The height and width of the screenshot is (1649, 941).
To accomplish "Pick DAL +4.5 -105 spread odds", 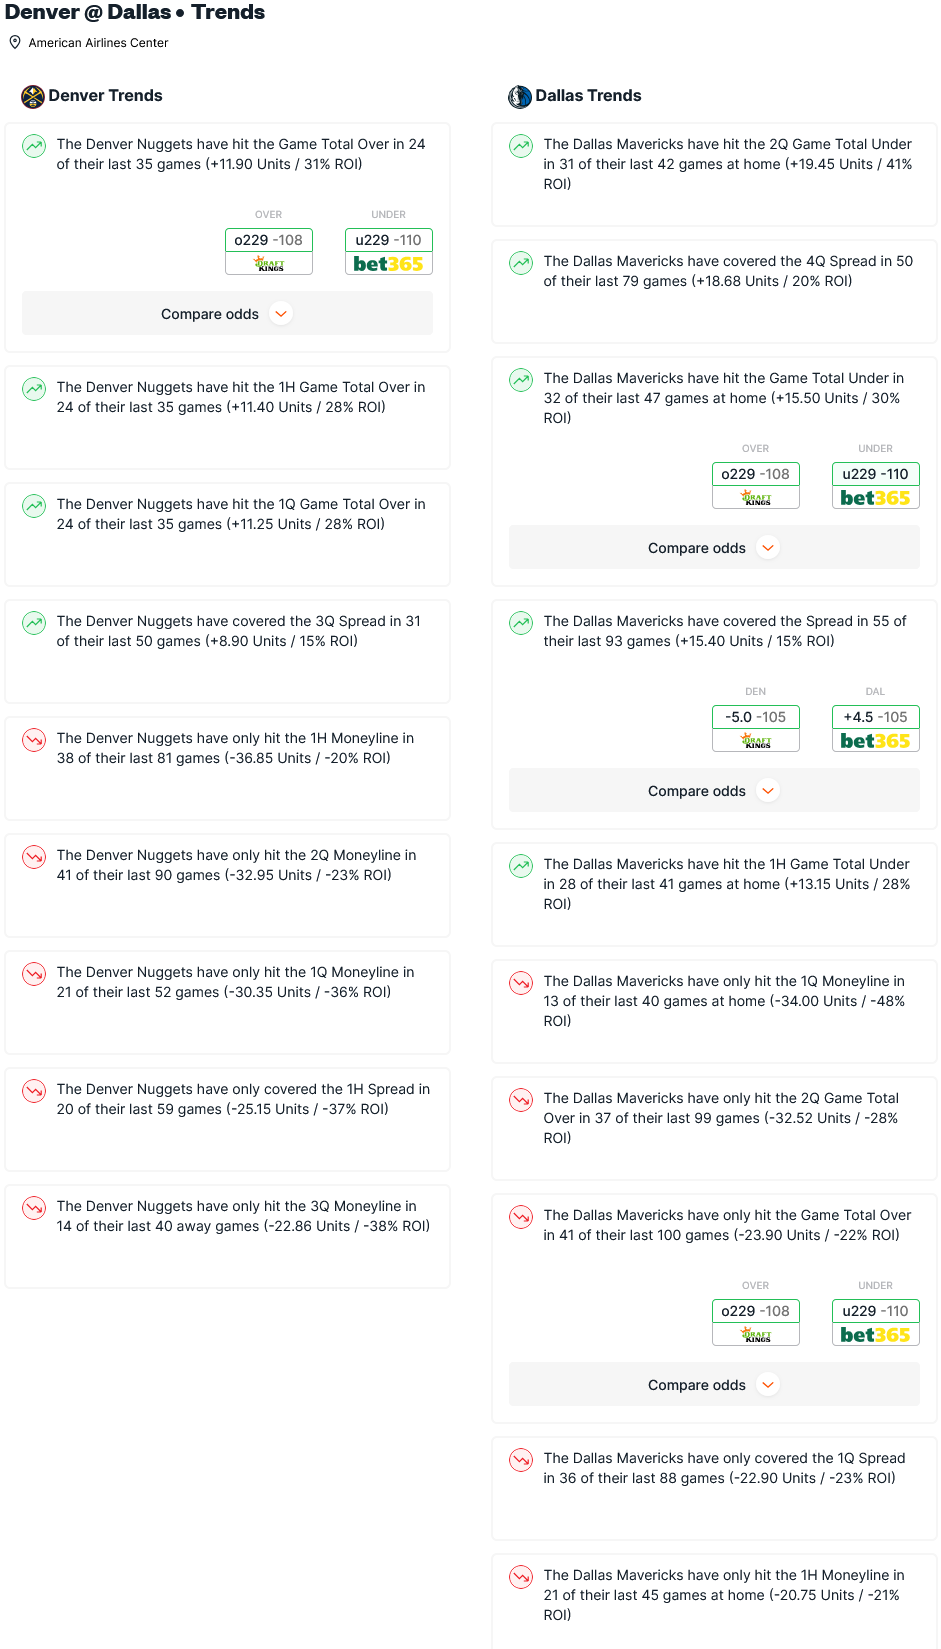I will [x=876, y=717].
